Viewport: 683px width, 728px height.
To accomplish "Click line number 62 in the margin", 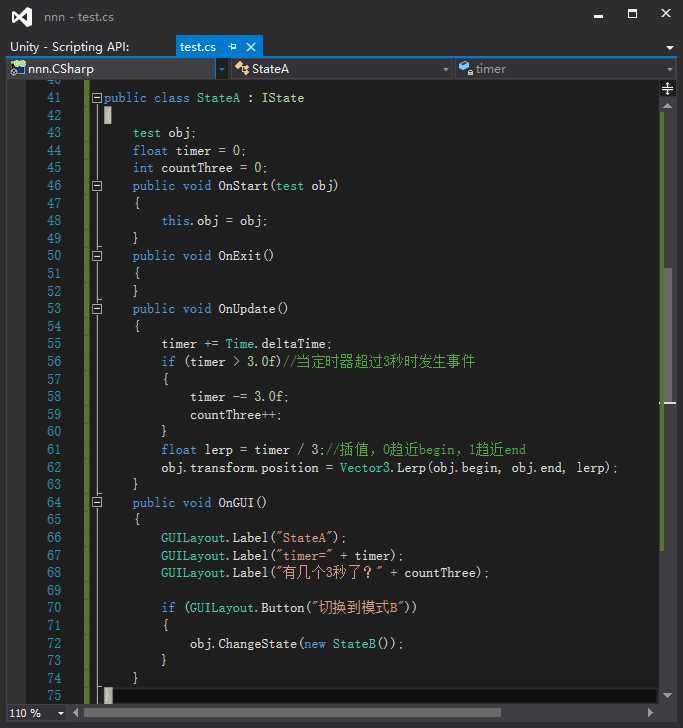I will pyautogui.click(x=54, y=467).
